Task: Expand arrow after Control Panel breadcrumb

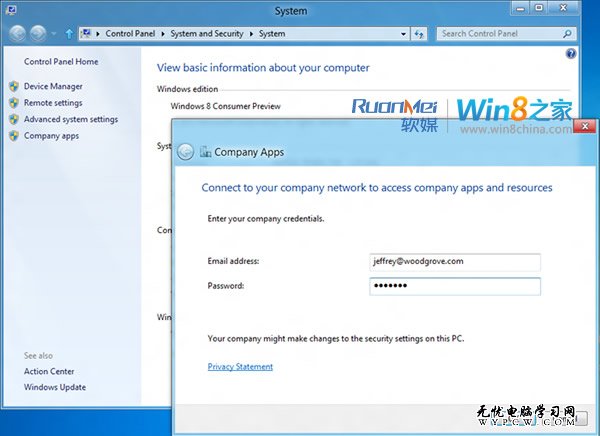Action: click(x=163, y=34)
